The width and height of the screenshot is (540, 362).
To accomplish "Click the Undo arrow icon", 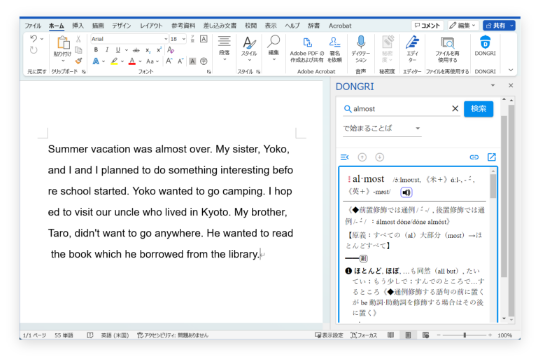I will pyautogui.click(x=33, y=39).
